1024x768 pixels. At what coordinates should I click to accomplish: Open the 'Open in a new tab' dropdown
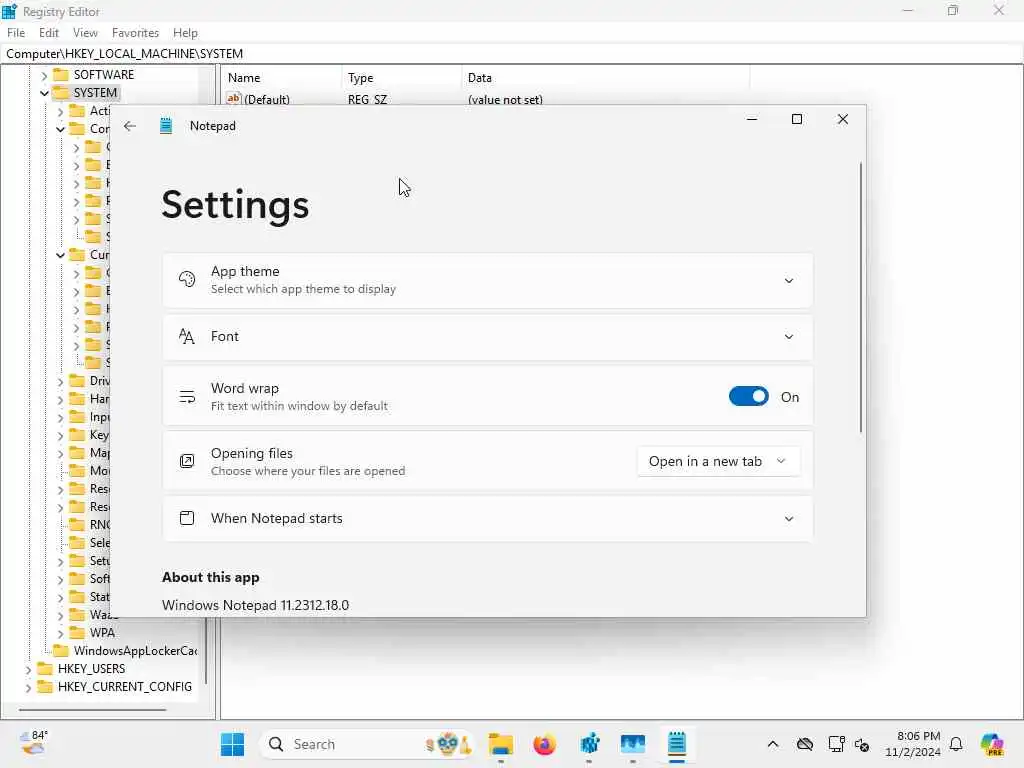tap(718, 461)
